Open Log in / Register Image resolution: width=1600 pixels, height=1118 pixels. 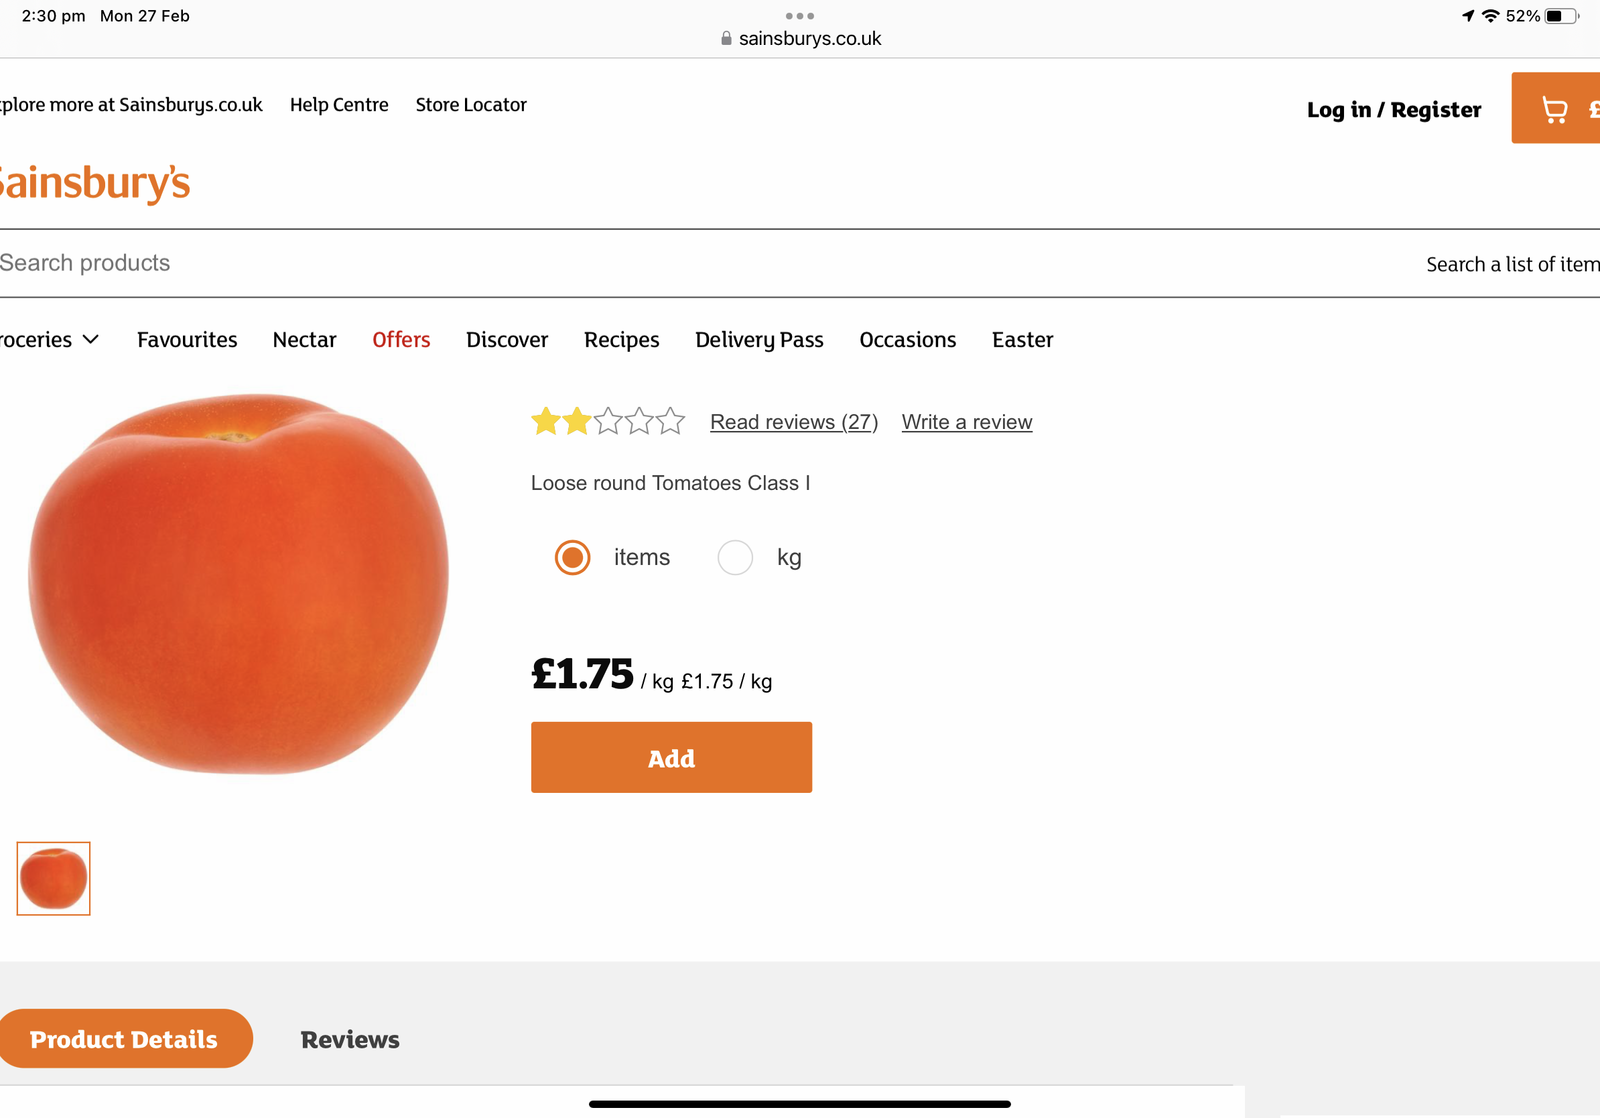tap(1394, 110)
